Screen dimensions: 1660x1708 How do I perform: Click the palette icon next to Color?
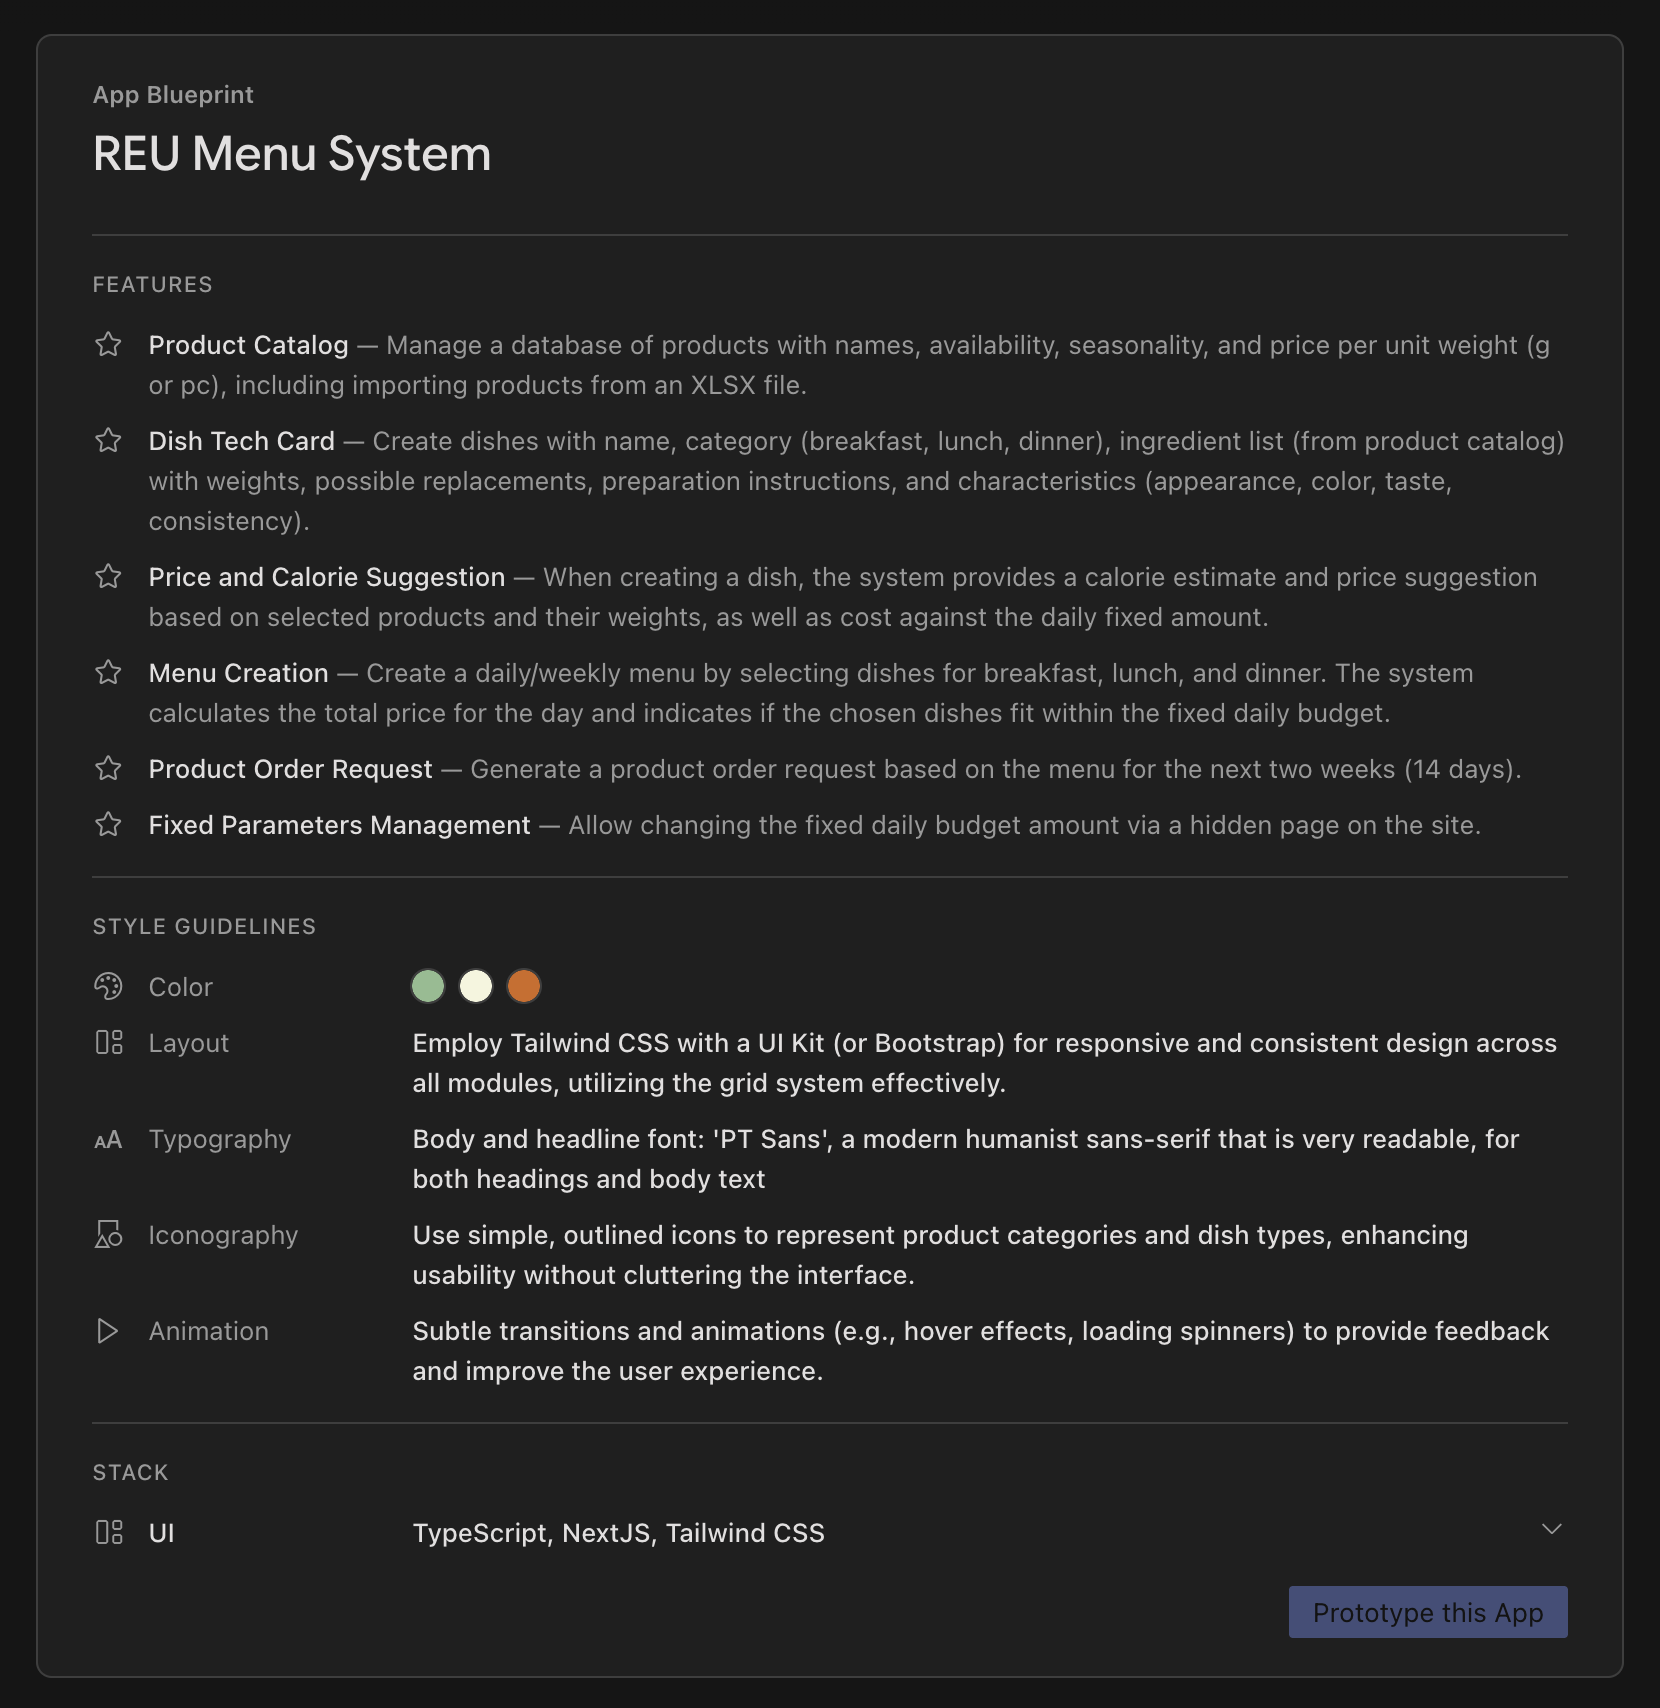108,987
